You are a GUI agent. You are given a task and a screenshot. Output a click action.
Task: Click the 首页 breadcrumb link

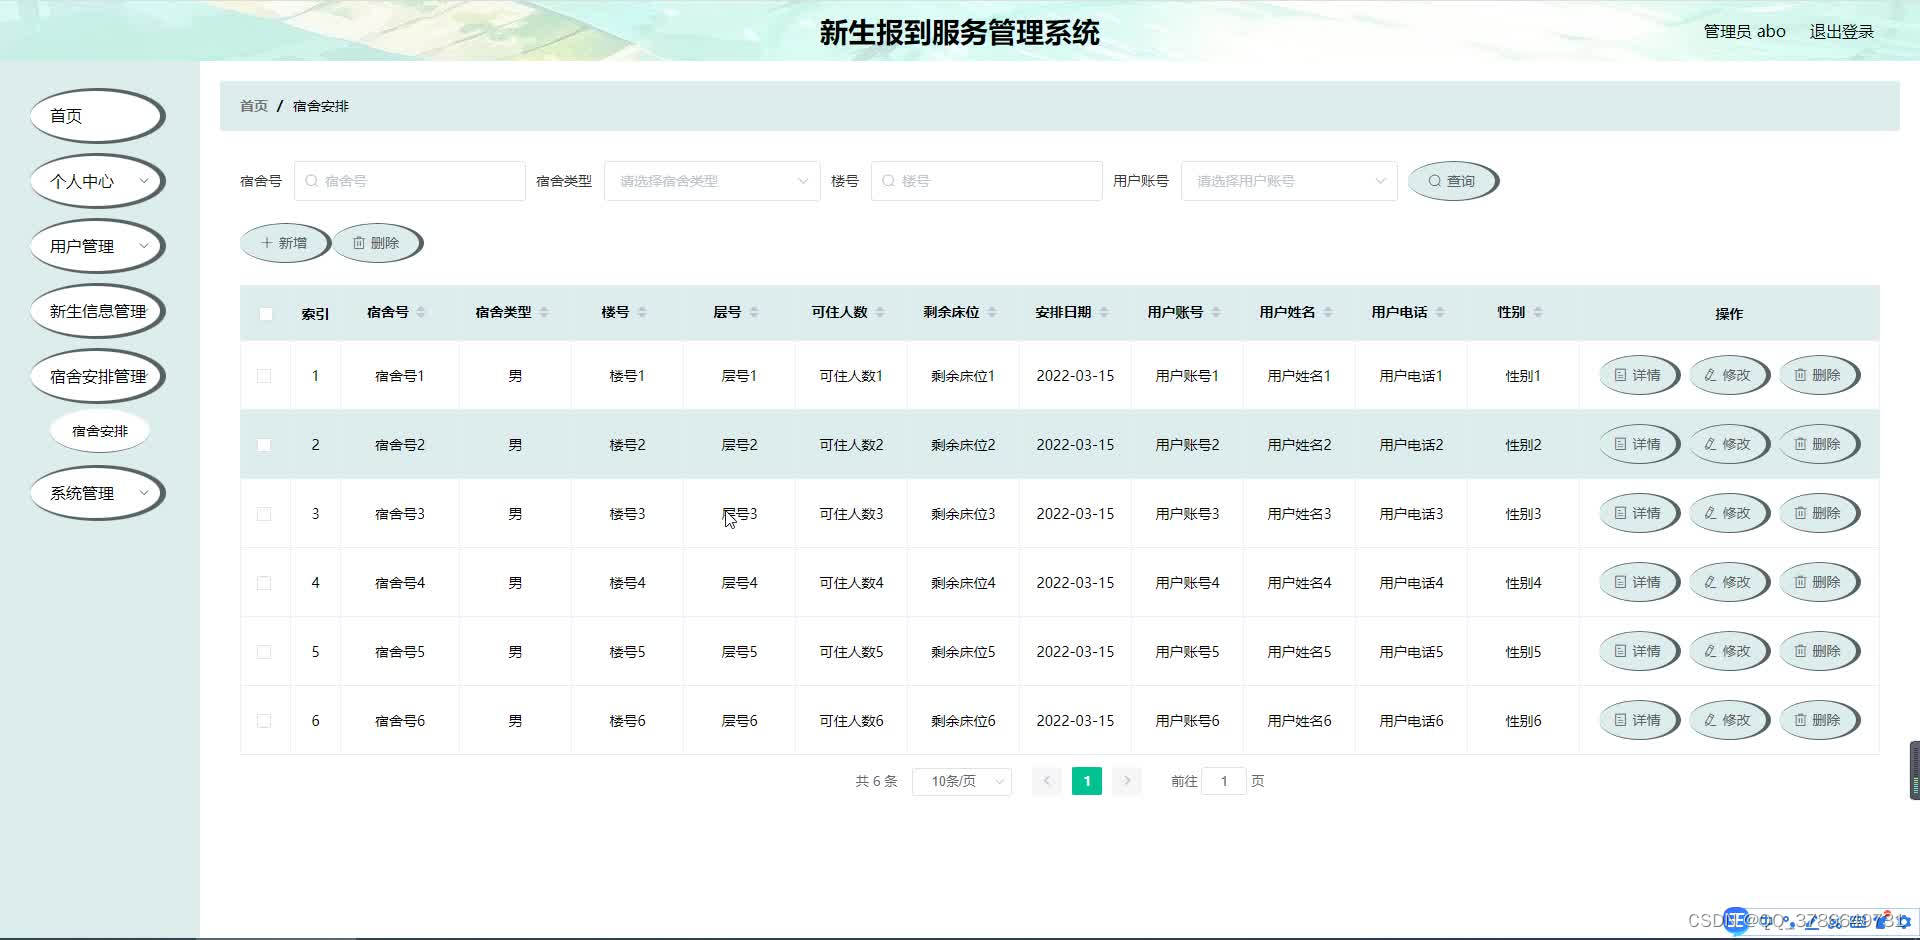click(x=254, y=106)
